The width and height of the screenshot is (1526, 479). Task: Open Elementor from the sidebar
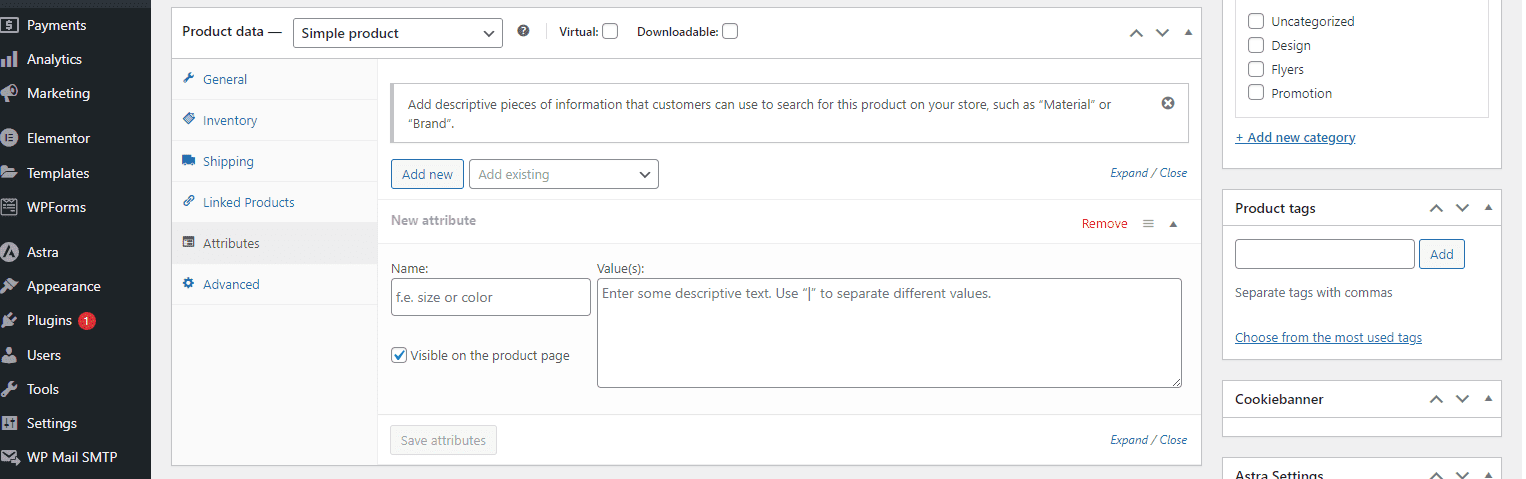(x=58, y=138)
